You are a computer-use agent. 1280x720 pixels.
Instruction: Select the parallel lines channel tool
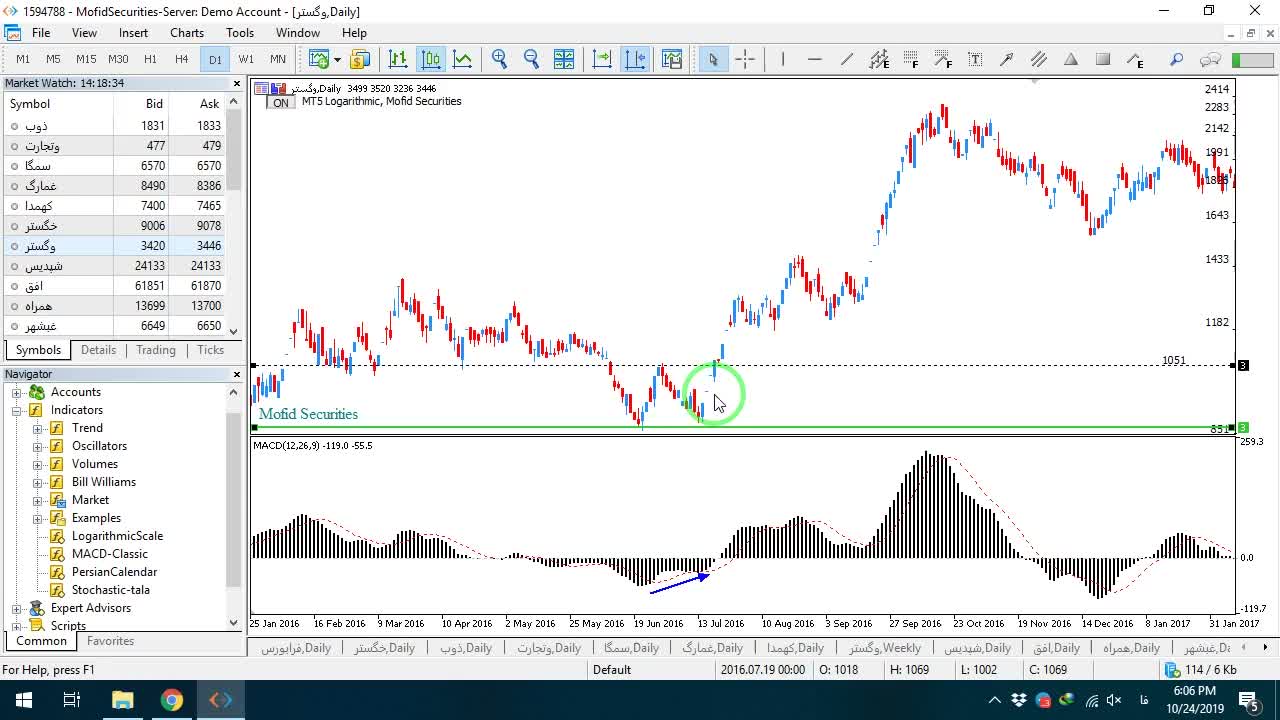click(x=1039, y=59)
